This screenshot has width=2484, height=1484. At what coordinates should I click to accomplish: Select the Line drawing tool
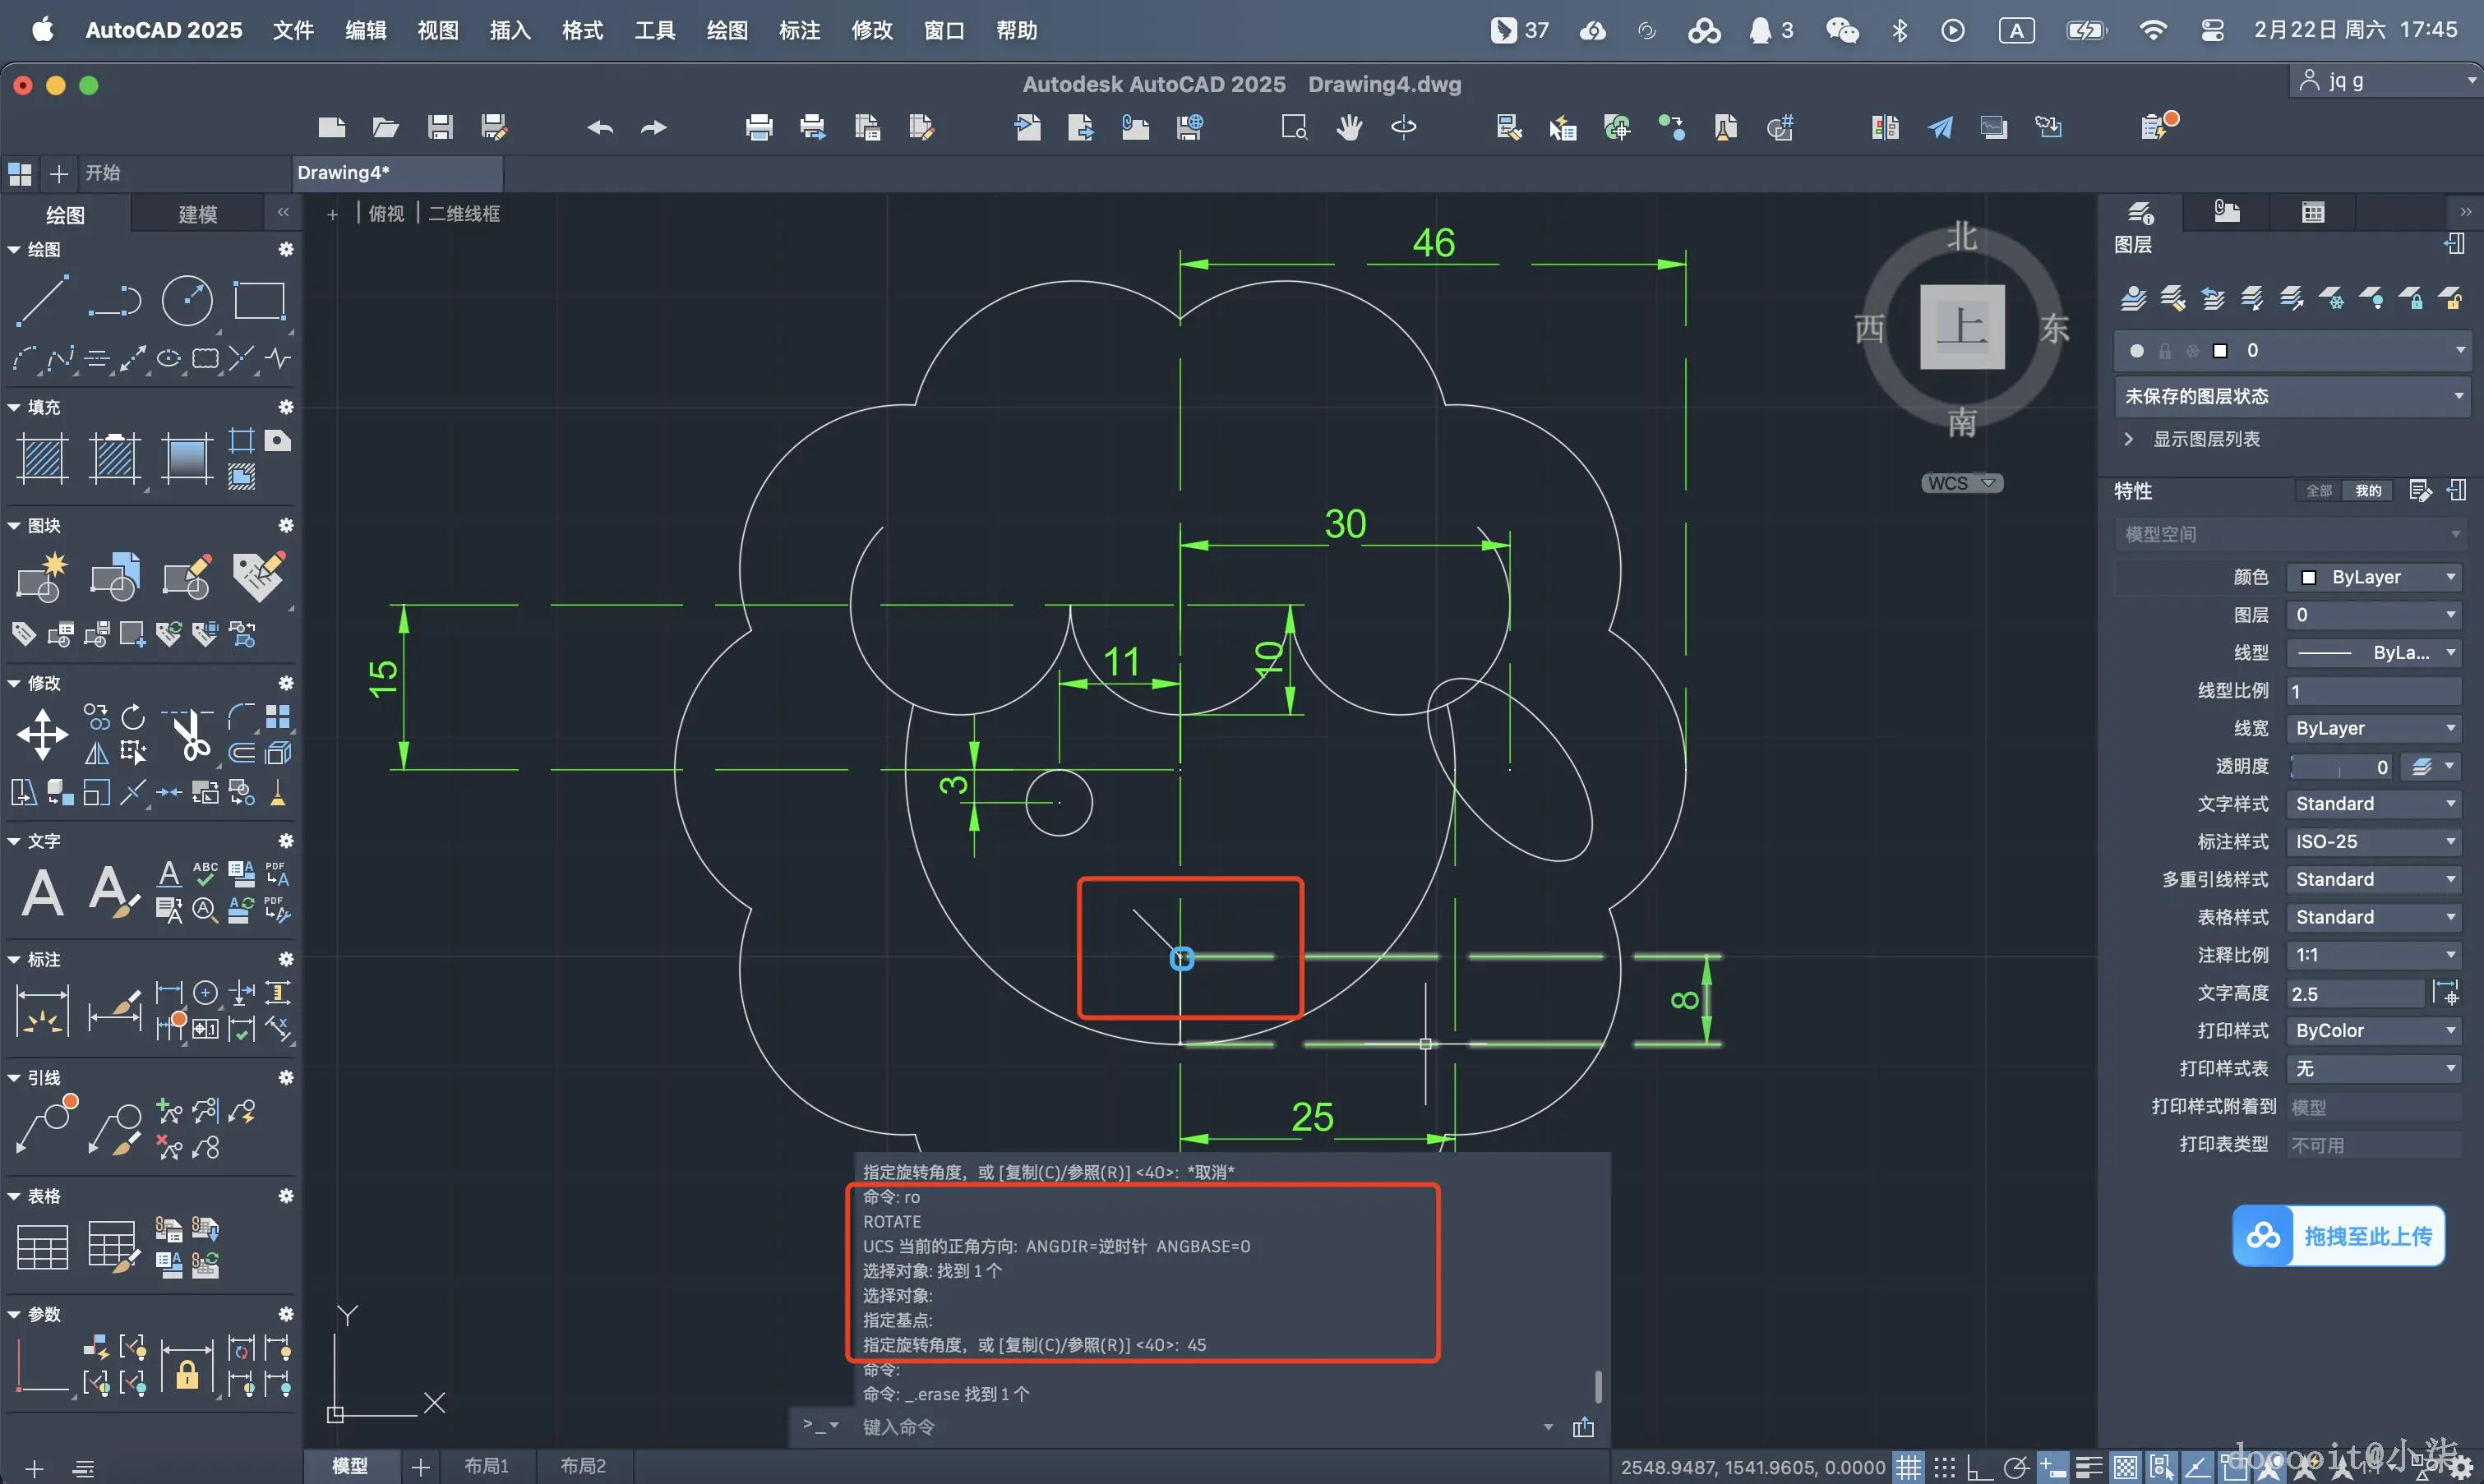(42, 300)
